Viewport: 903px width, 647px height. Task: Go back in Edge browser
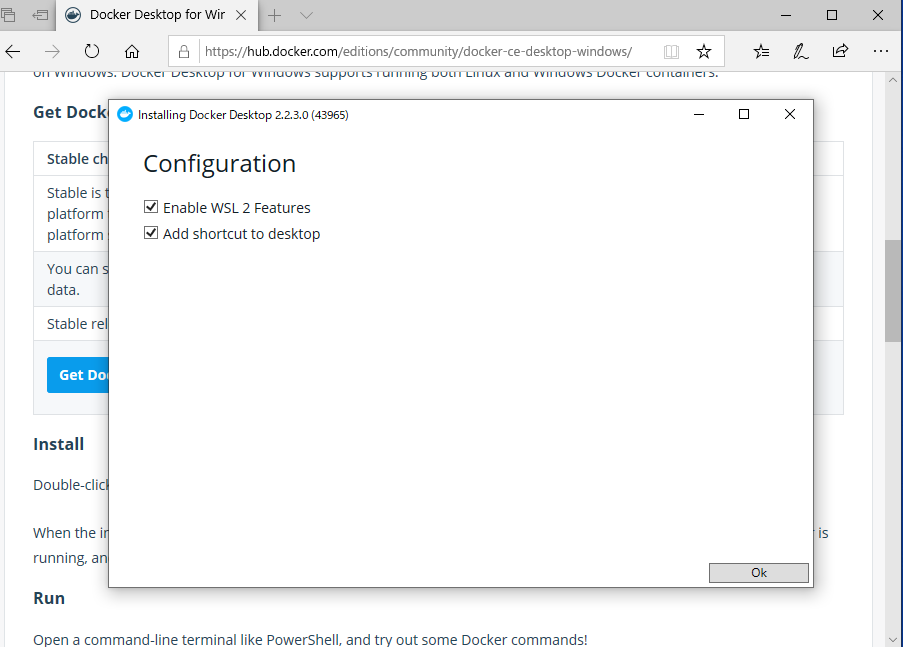13,51
